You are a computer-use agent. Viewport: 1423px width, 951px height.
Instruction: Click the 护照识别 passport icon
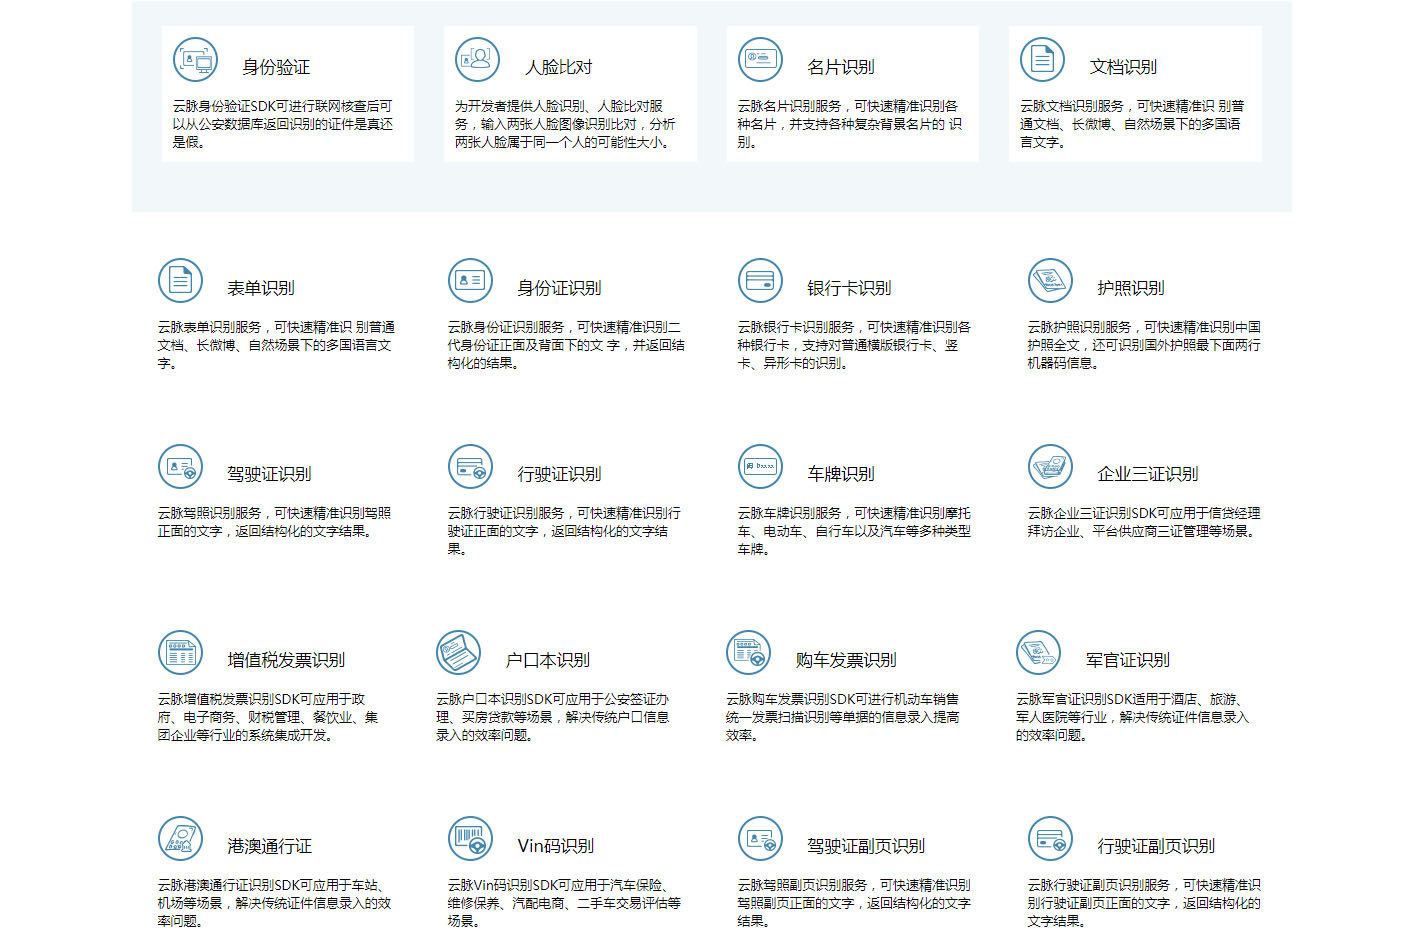pos(1050,280)
